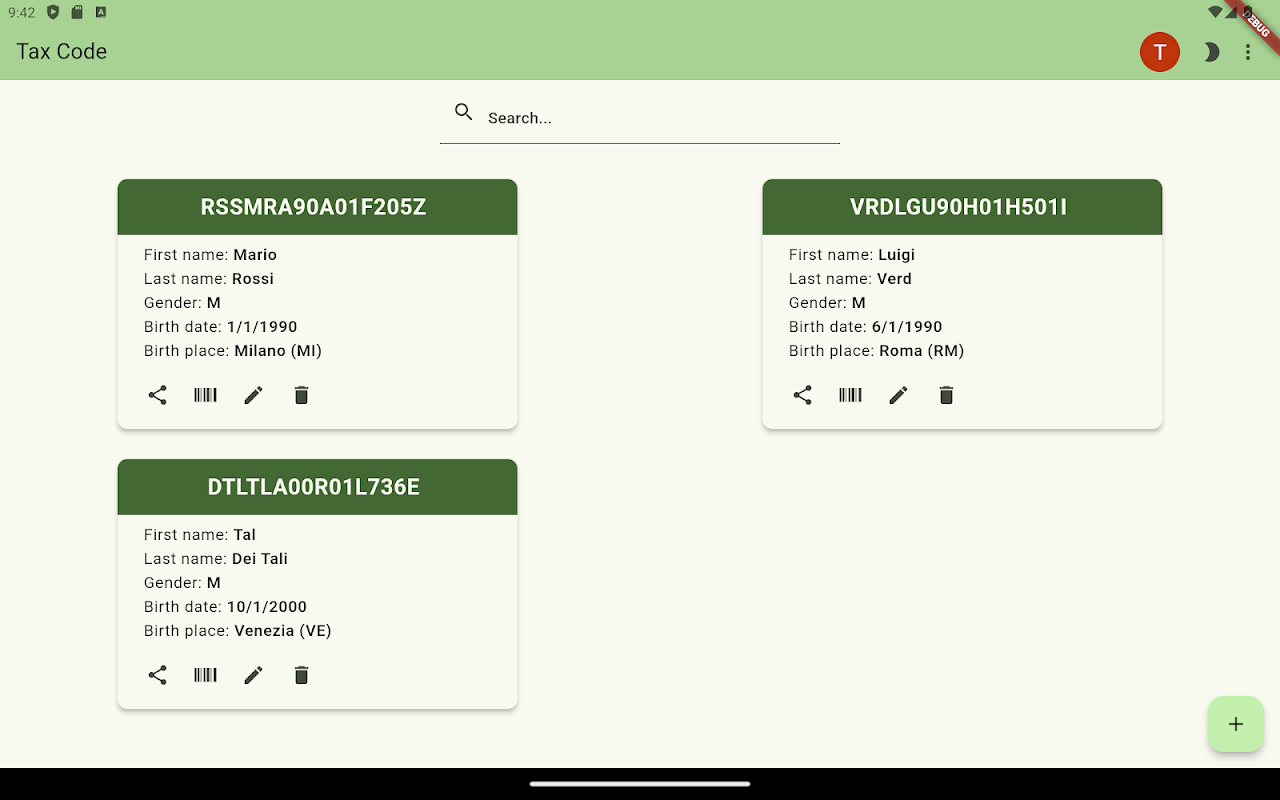Edit the Tal Dei Tali card
Screen dimensions: 1280x800
tap(254, 675)
